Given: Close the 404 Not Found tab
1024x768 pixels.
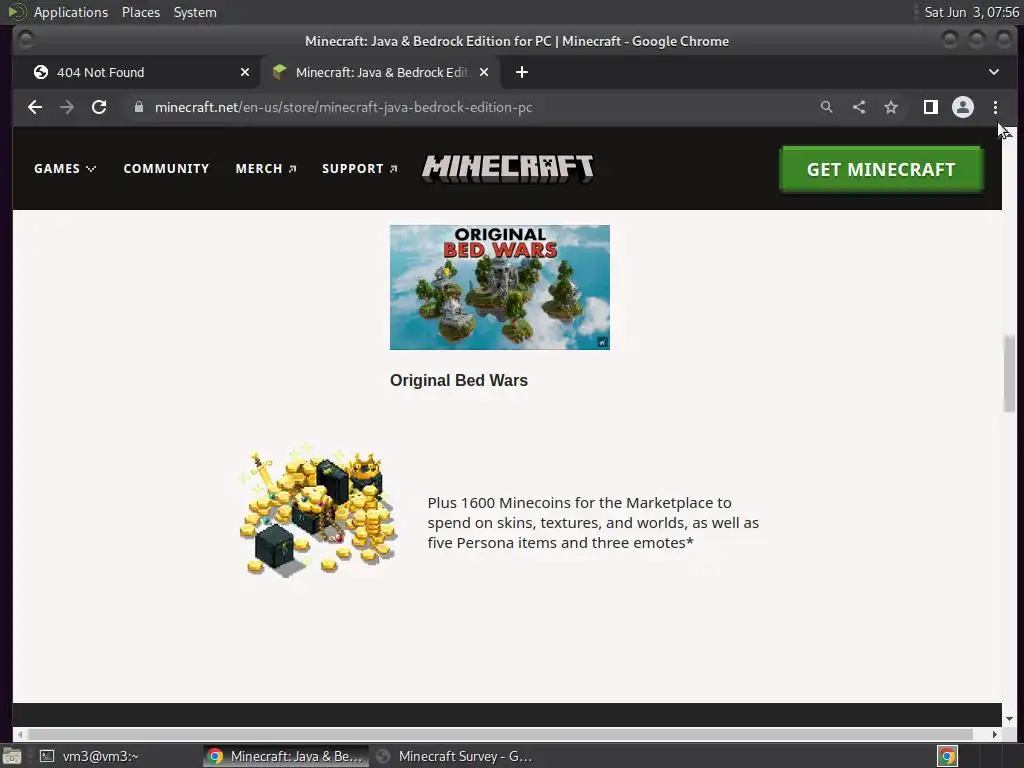Looking at the screenshot, I should click(x=245, y=72).
